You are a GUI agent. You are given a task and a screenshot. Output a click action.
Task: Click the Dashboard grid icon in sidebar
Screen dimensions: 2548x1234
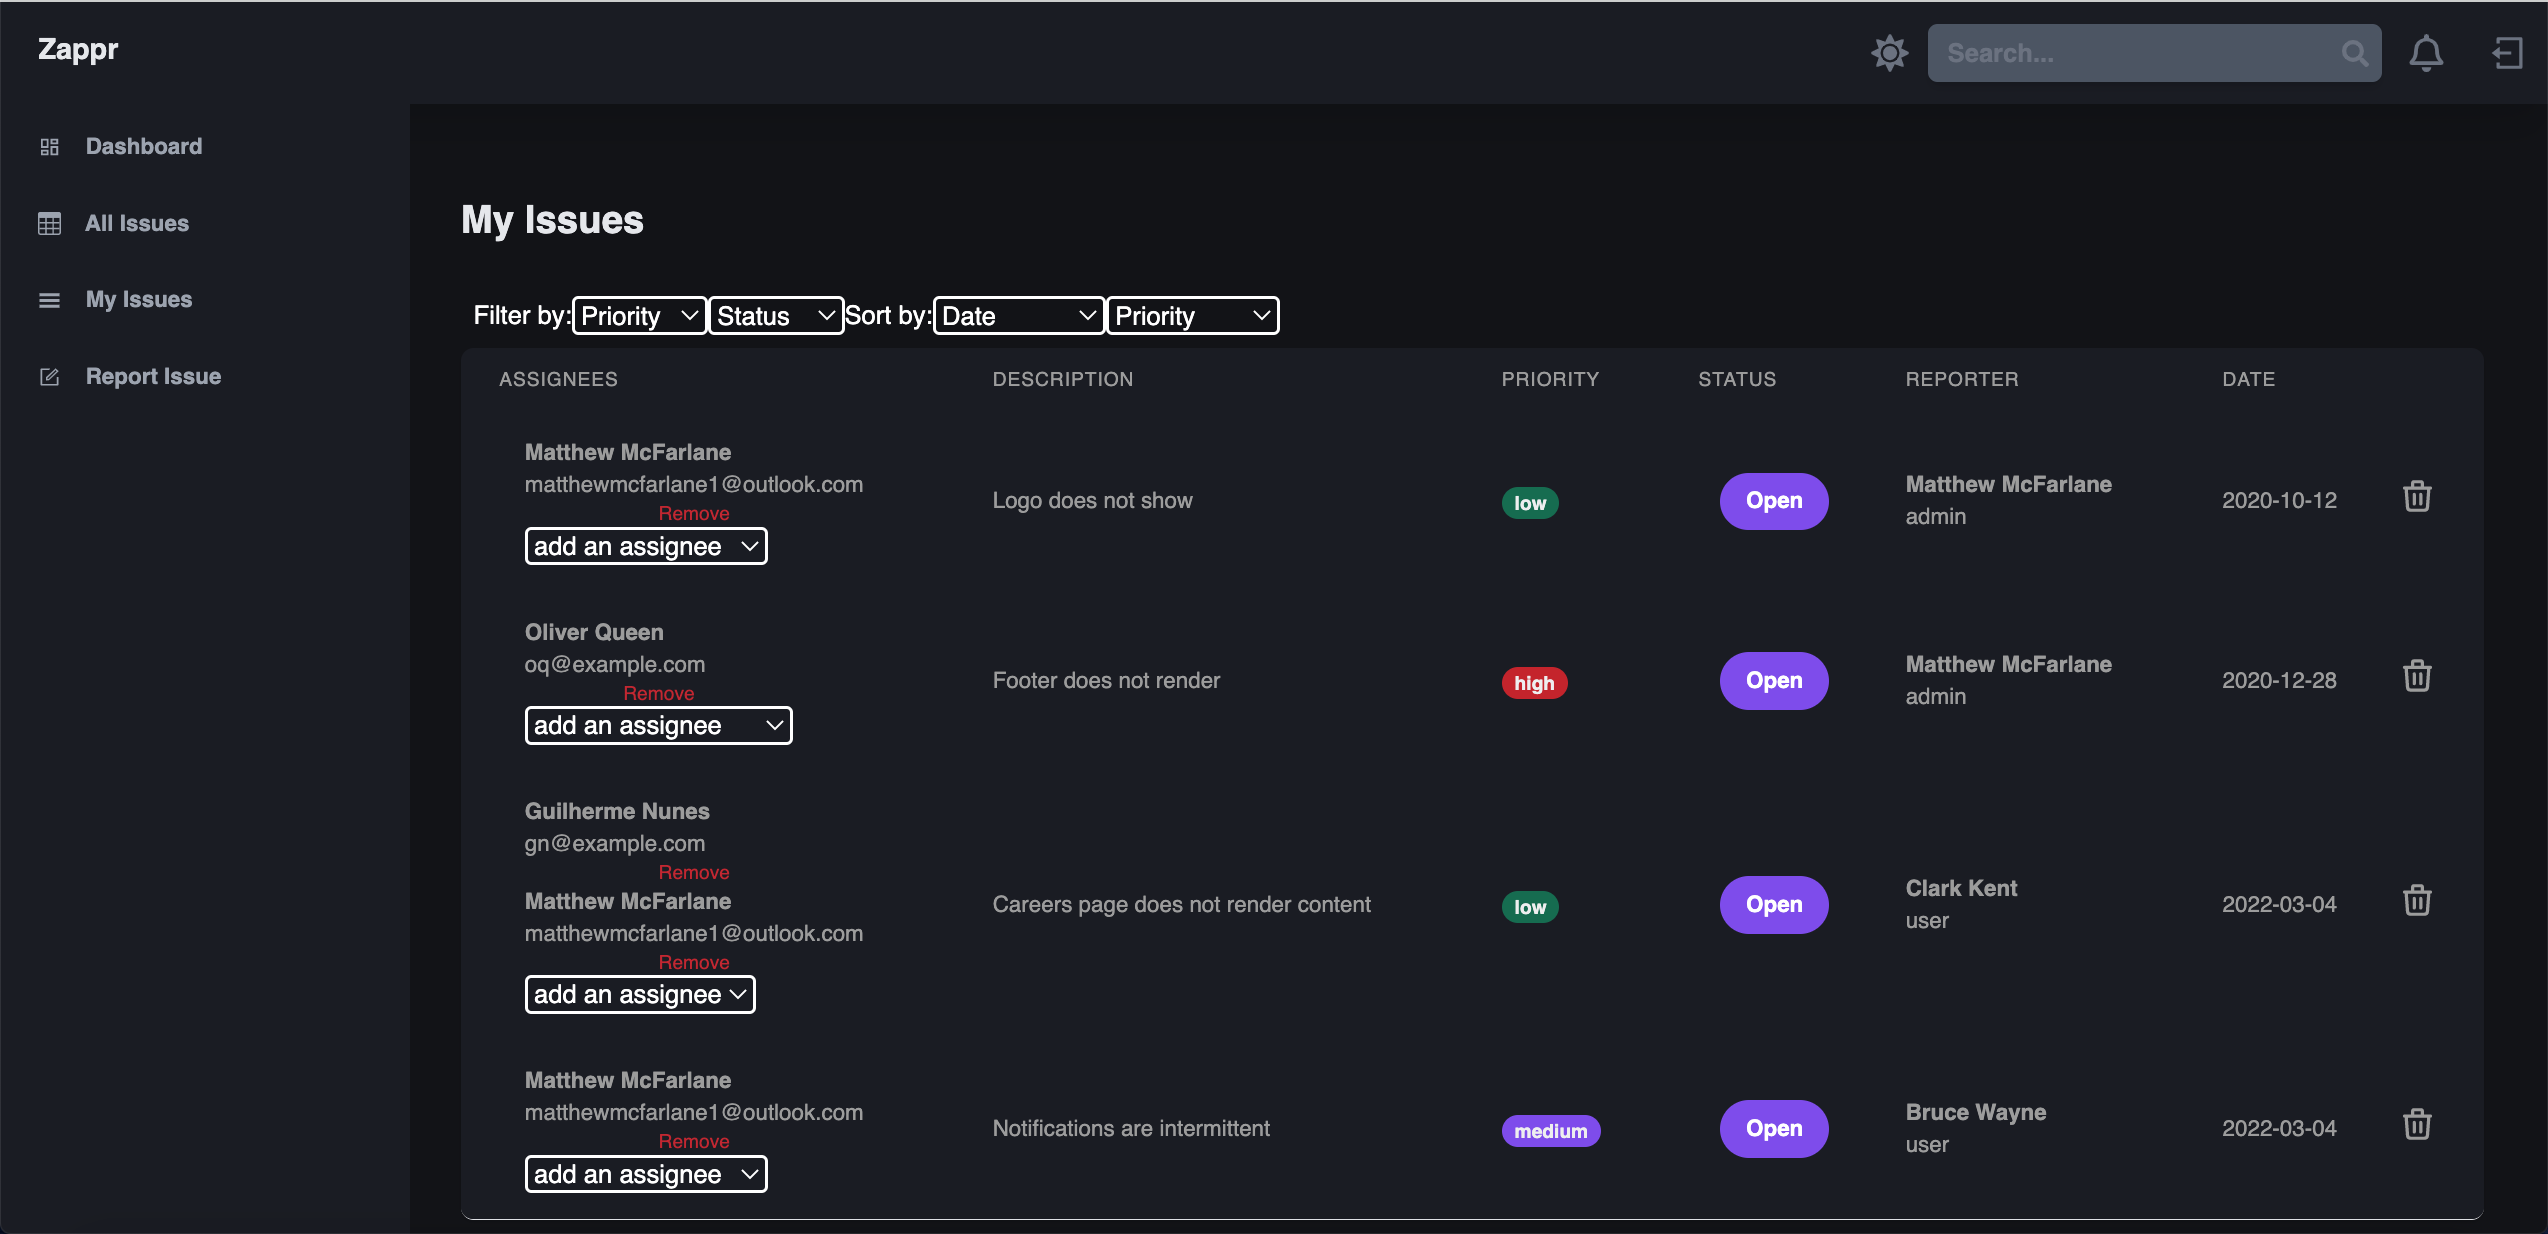pyautogui.click(x=49, y=147)
